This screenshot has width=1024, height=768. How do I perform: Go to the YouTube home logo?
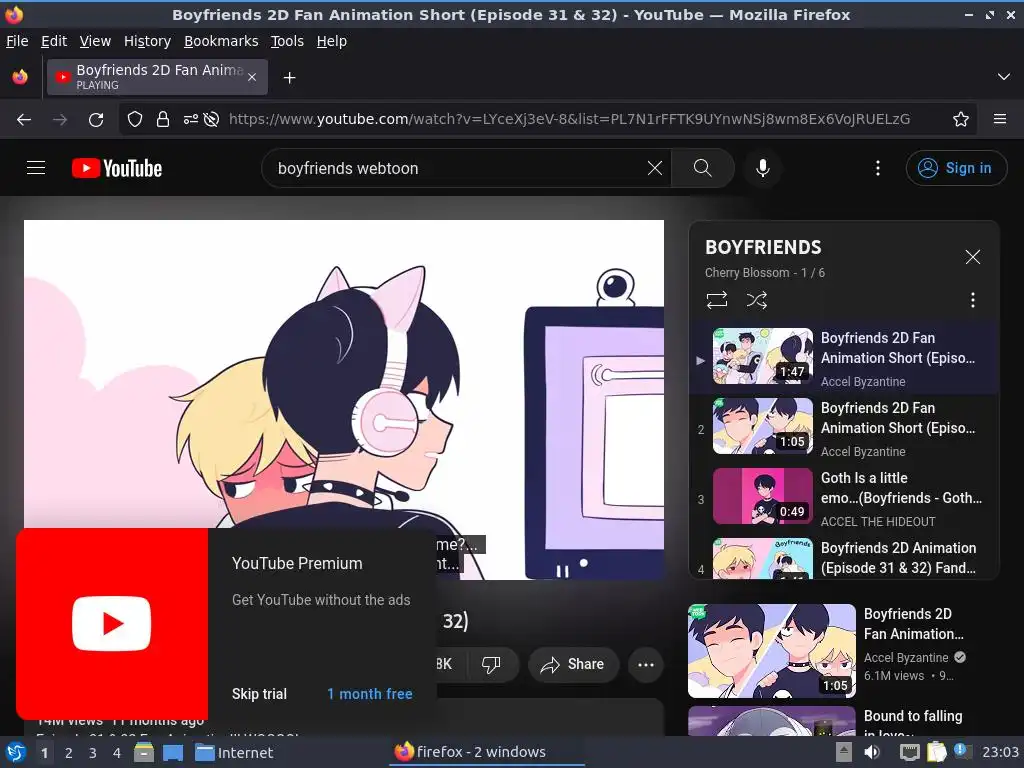click(117, 168)
